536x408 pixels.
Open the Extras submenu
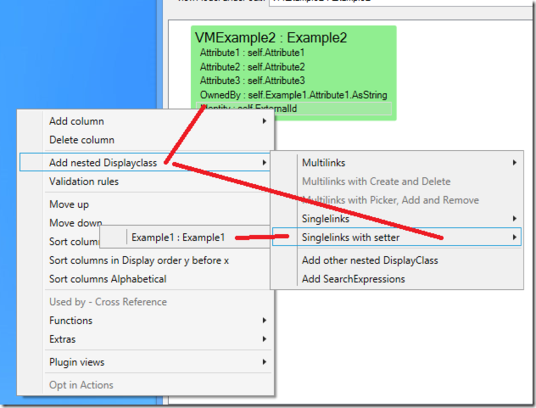(146, 339)
